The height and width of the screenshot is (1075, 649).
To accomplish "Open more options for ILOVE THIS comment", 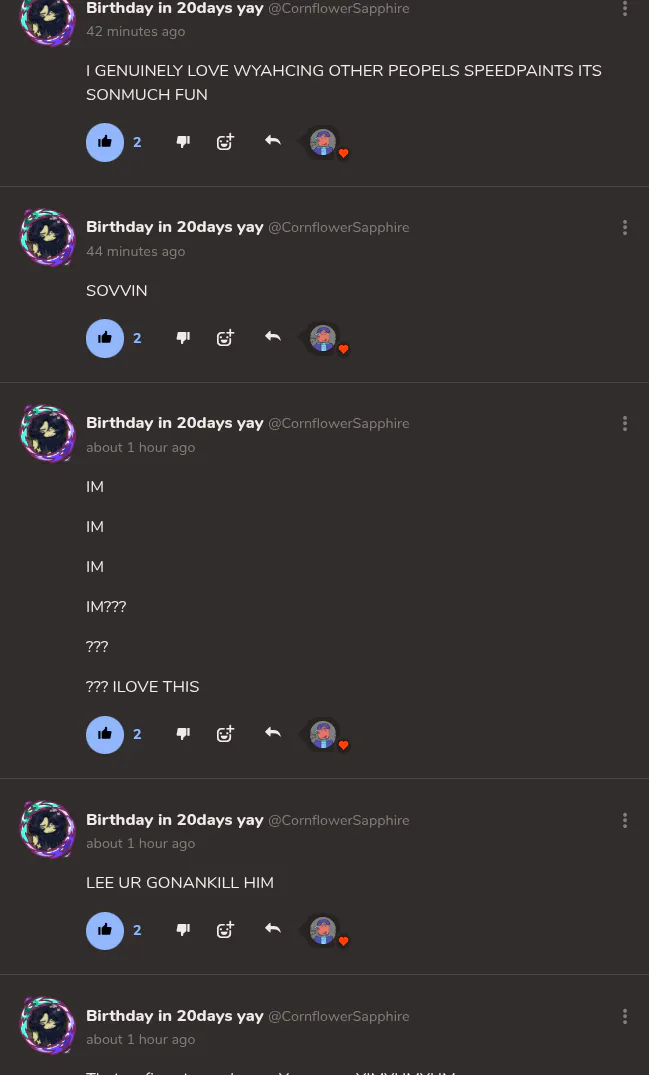I will 625,424.
